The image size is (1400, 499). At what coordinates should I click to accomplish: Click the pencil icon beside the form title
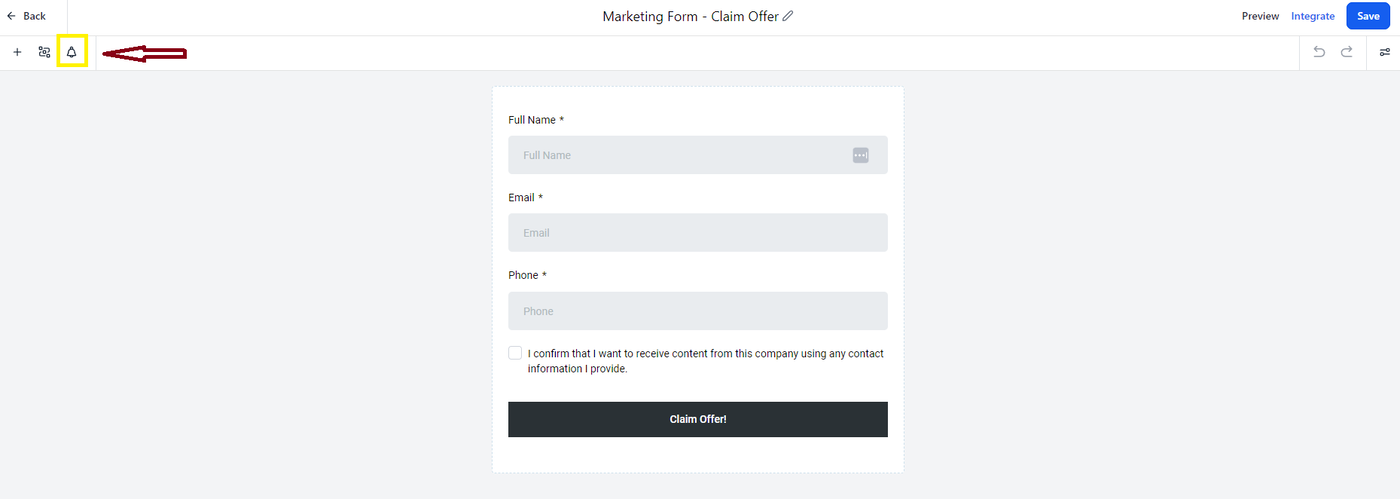pyautogui.click(x=788, y=16)
